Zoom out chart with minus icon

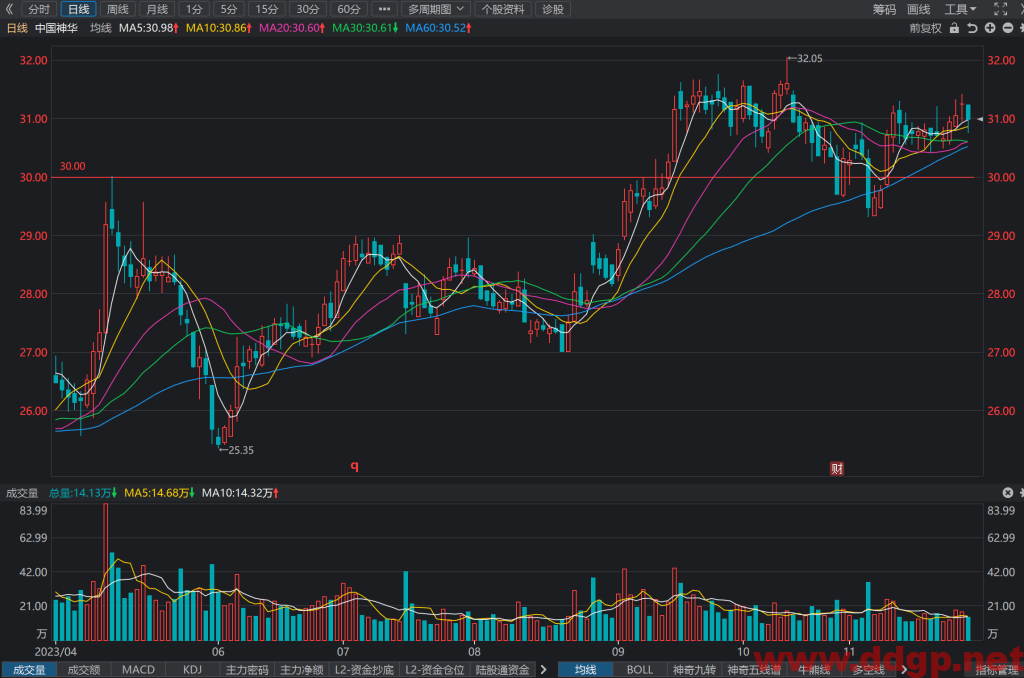(1008, 28)
